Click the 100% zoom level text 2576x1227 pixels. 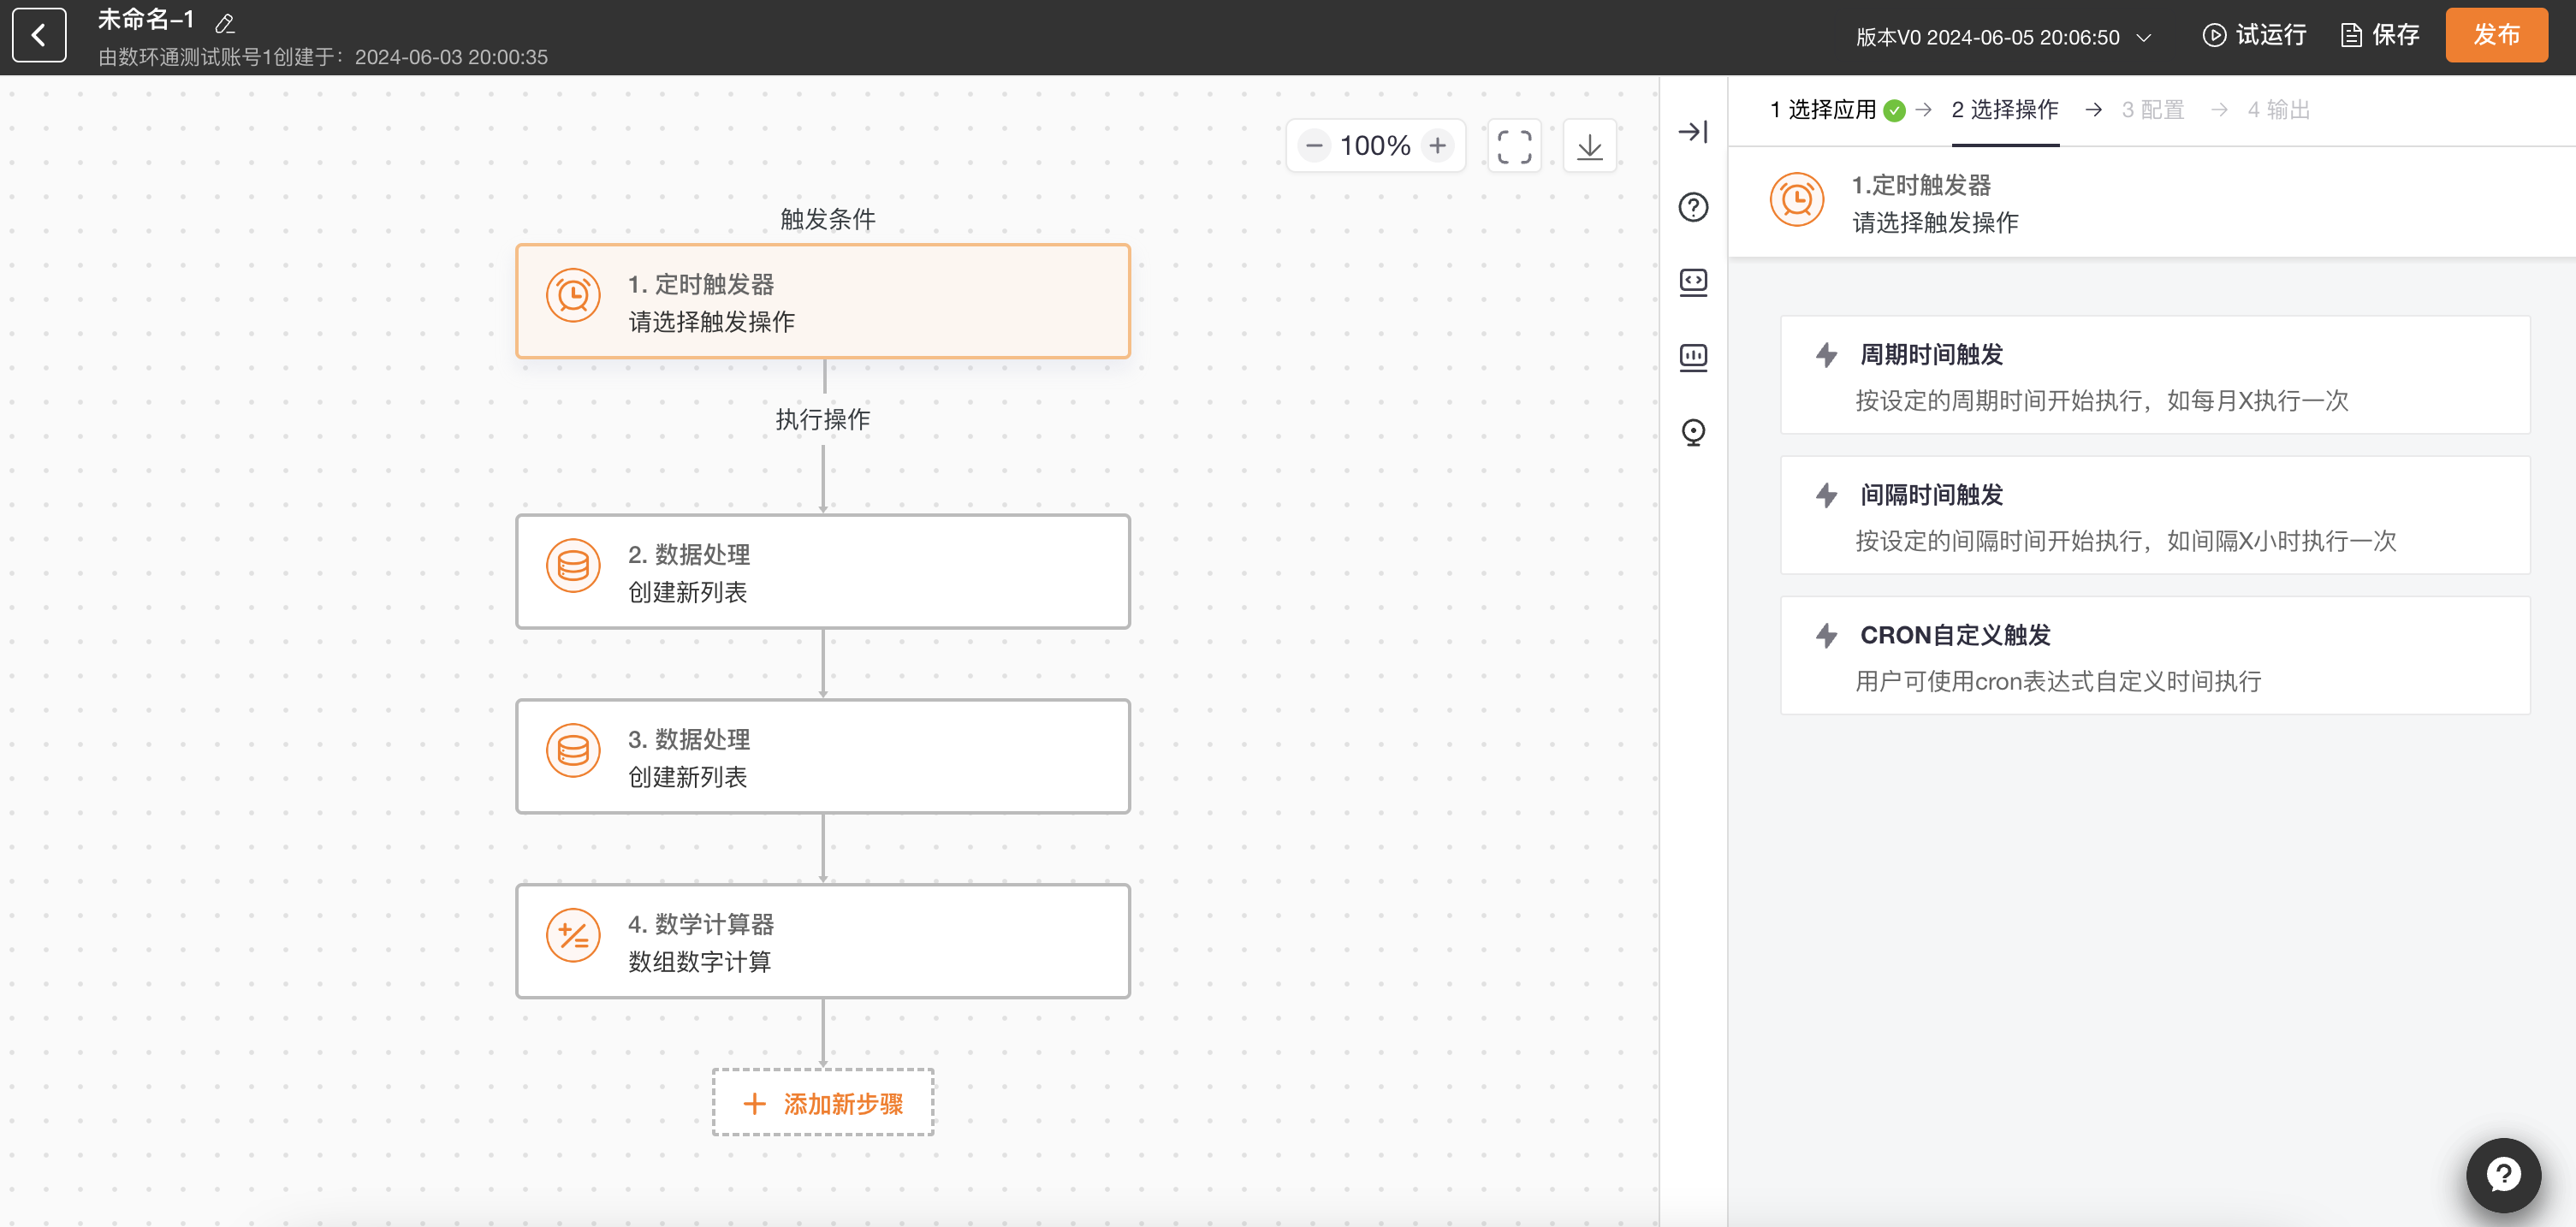click(1375, 146)
